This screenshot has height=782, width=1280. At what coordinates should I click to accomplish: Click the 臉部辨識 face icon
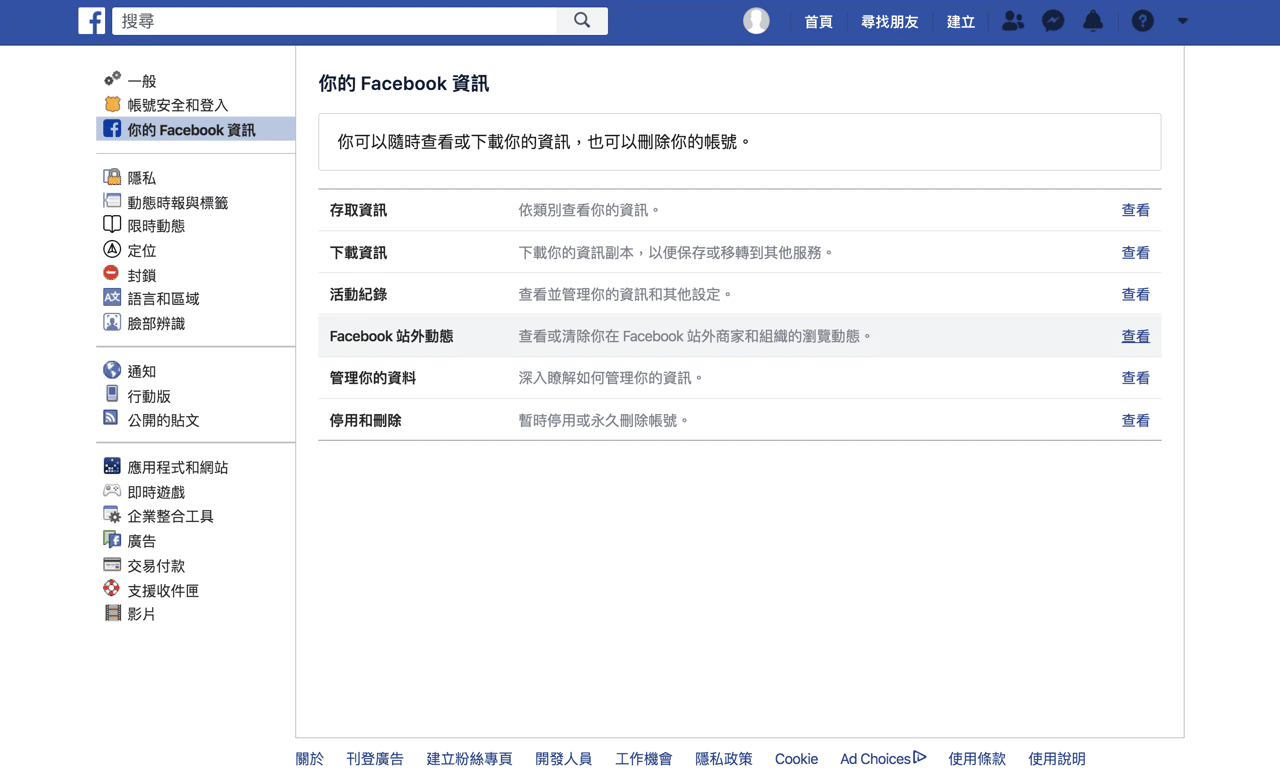tap(112, 322)
